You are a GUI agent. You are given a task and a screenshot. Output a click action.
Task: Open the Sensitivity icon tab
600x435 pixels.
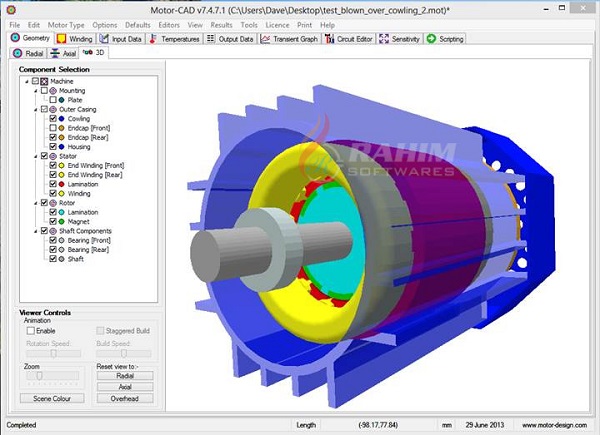pyautogui.click(x=384, y=39)
